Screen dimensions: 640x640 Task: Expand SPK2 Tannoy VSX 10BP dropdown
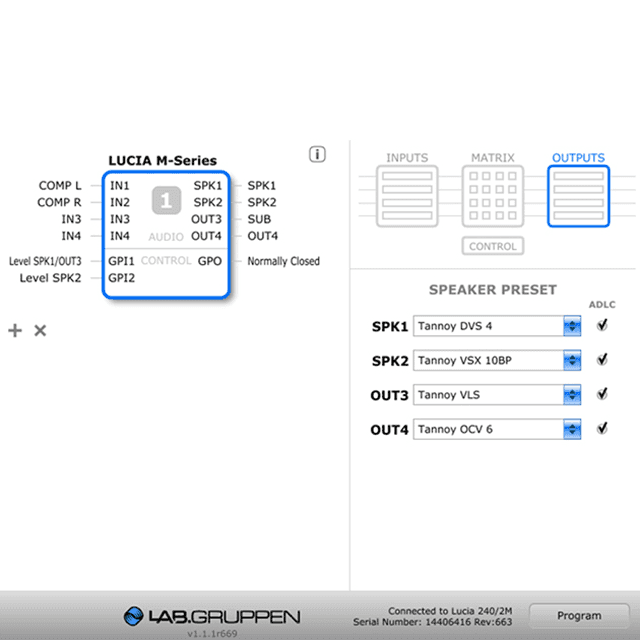click(x=571, y=360)
